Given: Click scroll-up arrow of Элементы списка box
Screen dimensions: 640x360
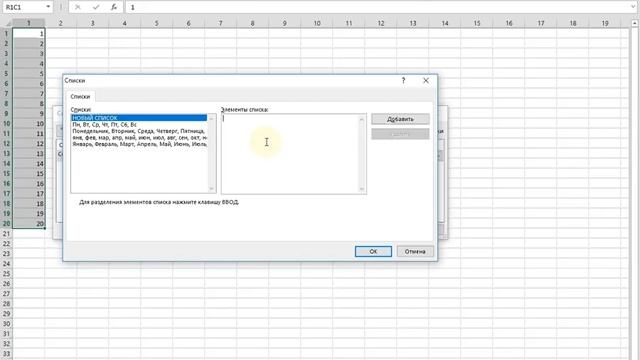Looking at the screenshot, I should 361,119.
